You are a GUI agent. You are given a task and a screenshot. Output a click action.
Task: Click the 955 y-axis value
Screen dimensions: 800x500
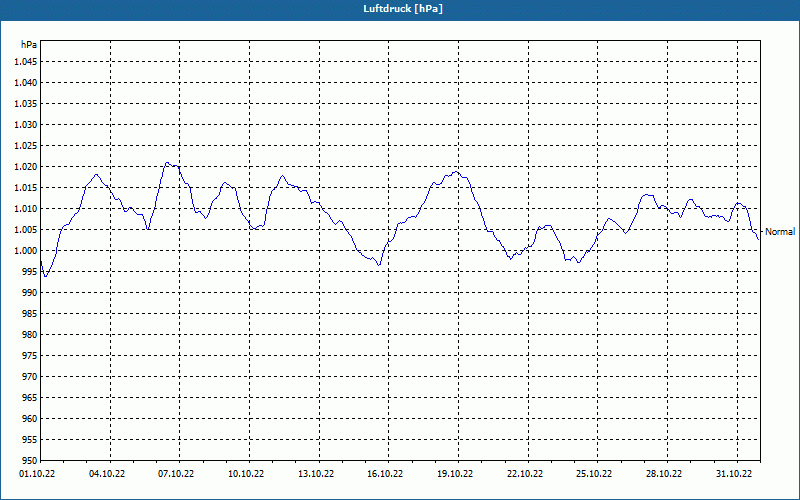[x=30, y=440]
